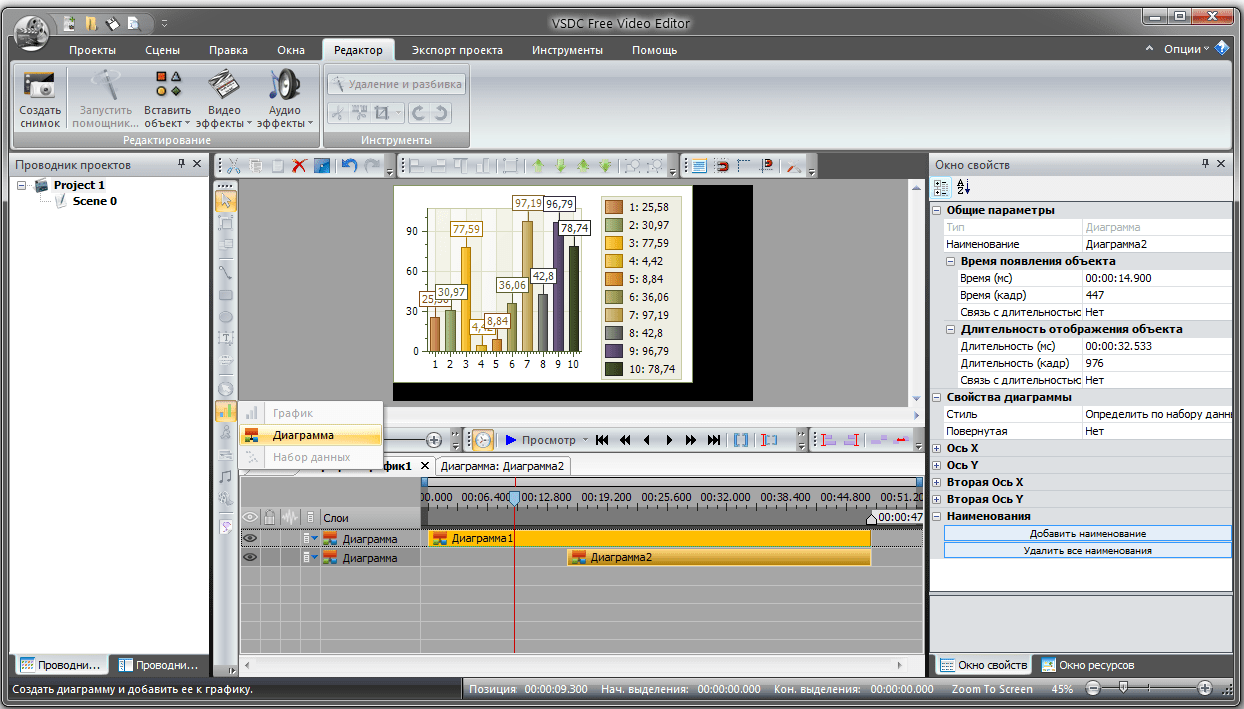Click the zoom-in plus icon on the timeline
Screen dimensions: 1244x709
[x=434, y=440]
